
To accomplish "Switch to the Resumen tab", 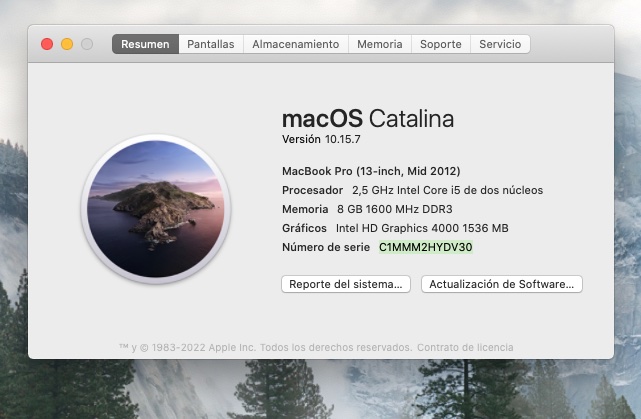I will [145, 44].
